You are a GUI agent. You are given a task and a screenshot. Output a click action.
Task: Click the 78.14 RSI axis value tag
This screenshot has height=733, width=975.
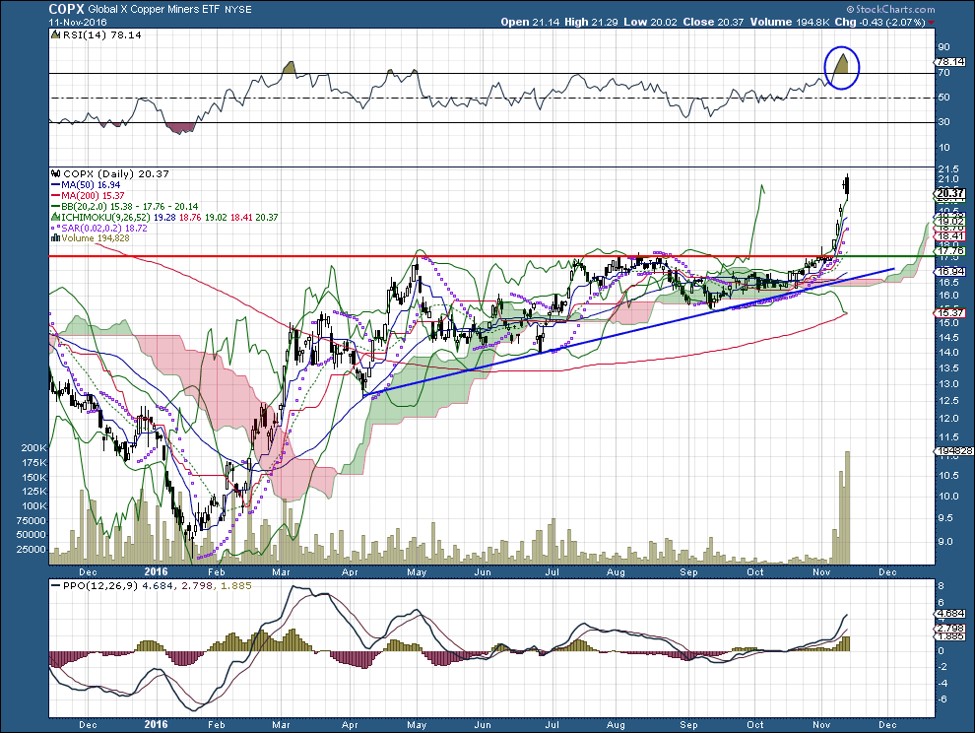950,62
